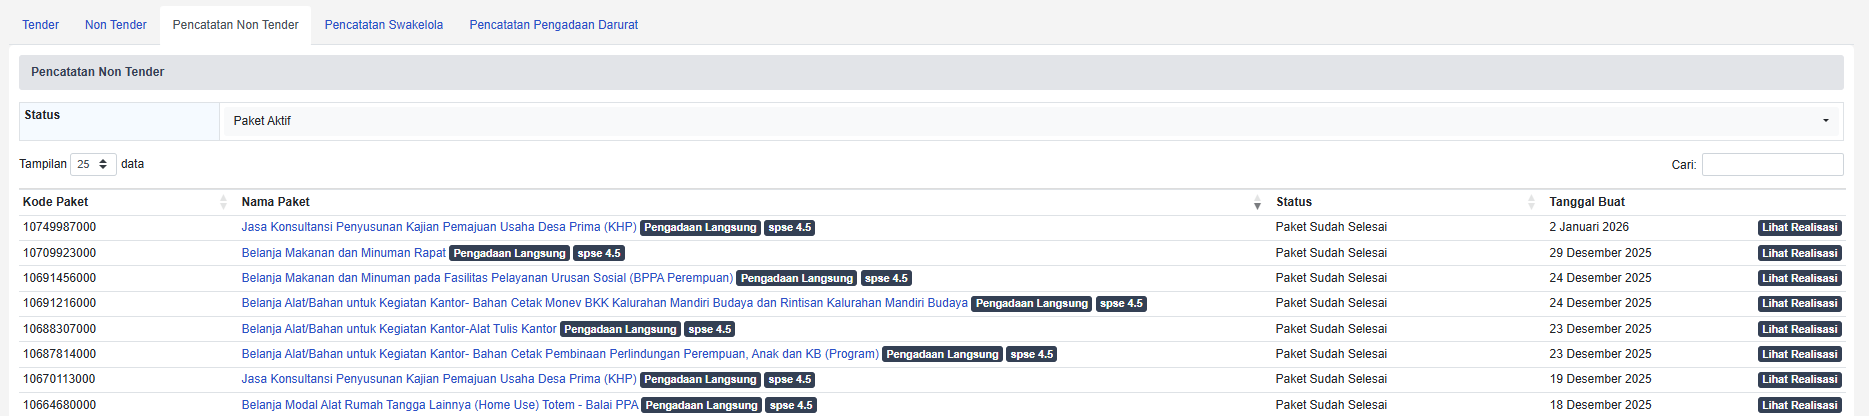This screenshot has height=416, width=1869.
Task: Click Lihat Realisasi for 18 Desember 2025
Action: (1799, 405)
